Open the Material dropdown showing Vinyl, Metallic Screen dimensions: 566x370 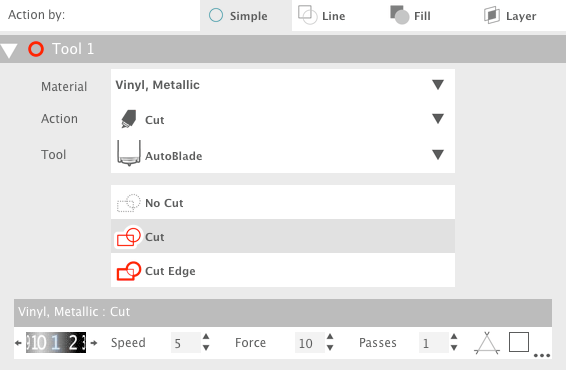pyautogui.click(x=283, y=85)
